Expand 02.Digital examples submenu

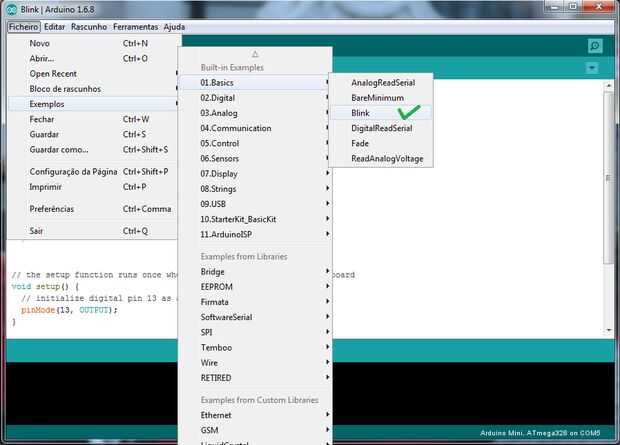(x=255, y=98)
